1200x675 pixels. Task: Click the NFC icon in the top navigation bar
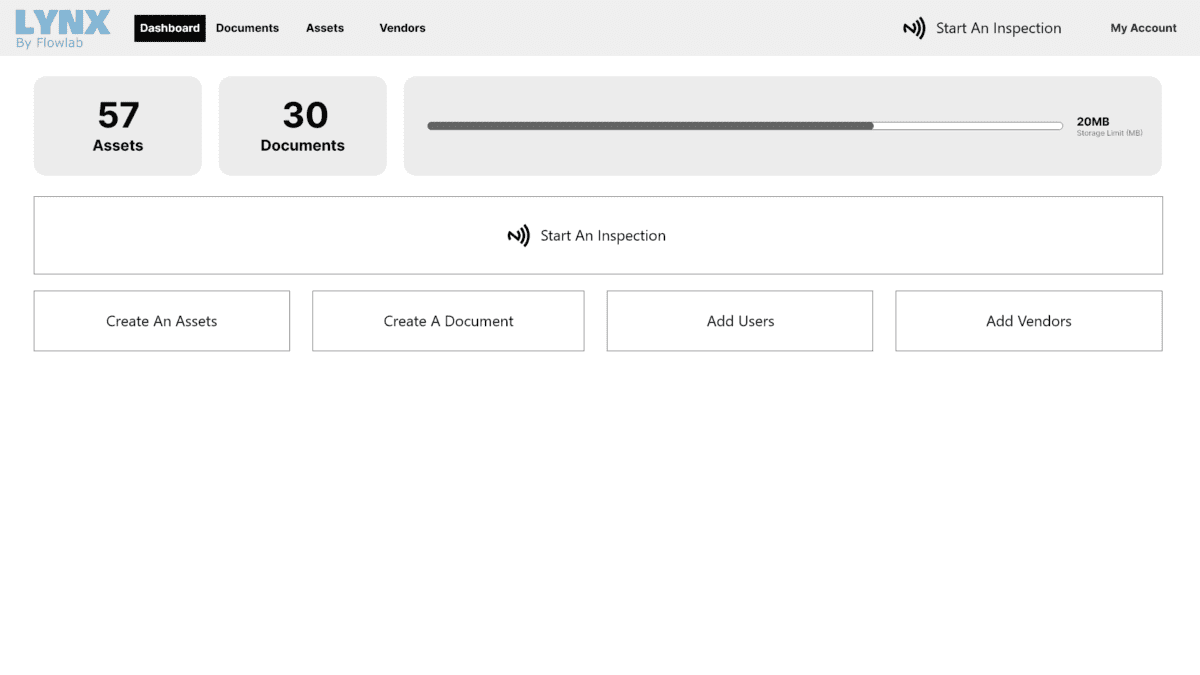click(914, 29)
